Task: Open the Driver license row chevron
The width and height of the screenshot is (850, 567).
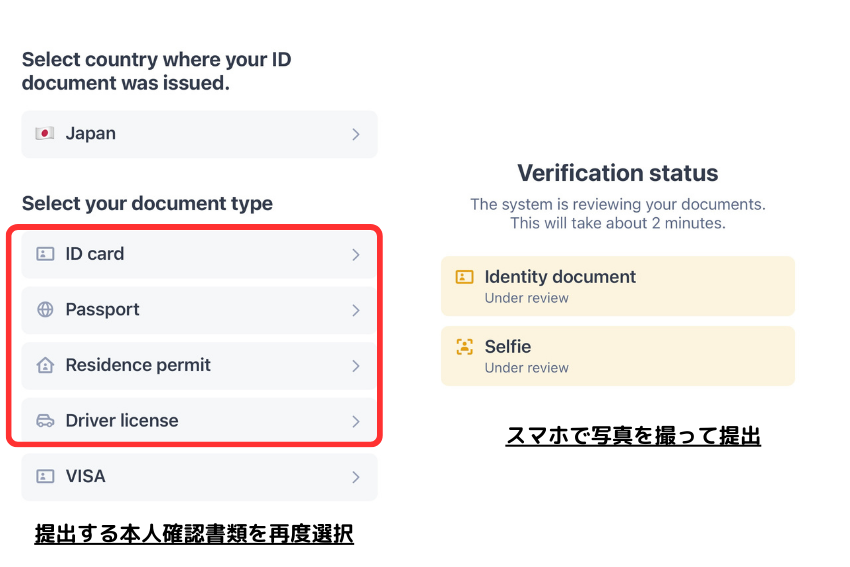Action: pyautogui.click(x=355, y=421)
